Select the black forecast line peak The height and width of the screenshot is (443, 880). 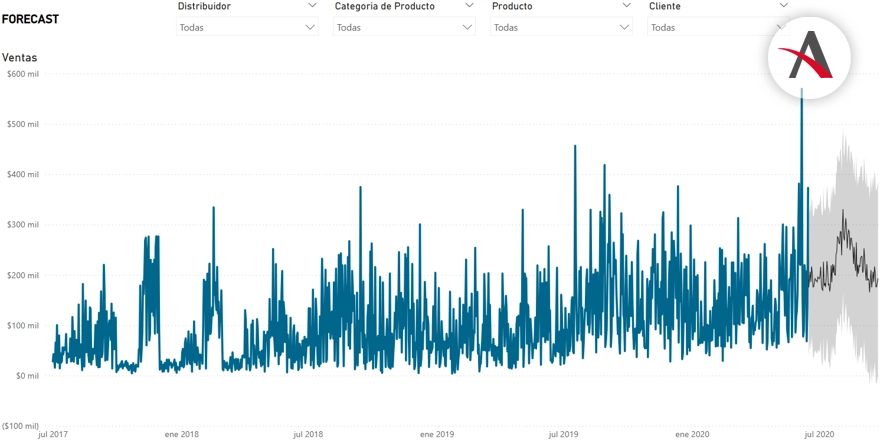tap(843, 212)
